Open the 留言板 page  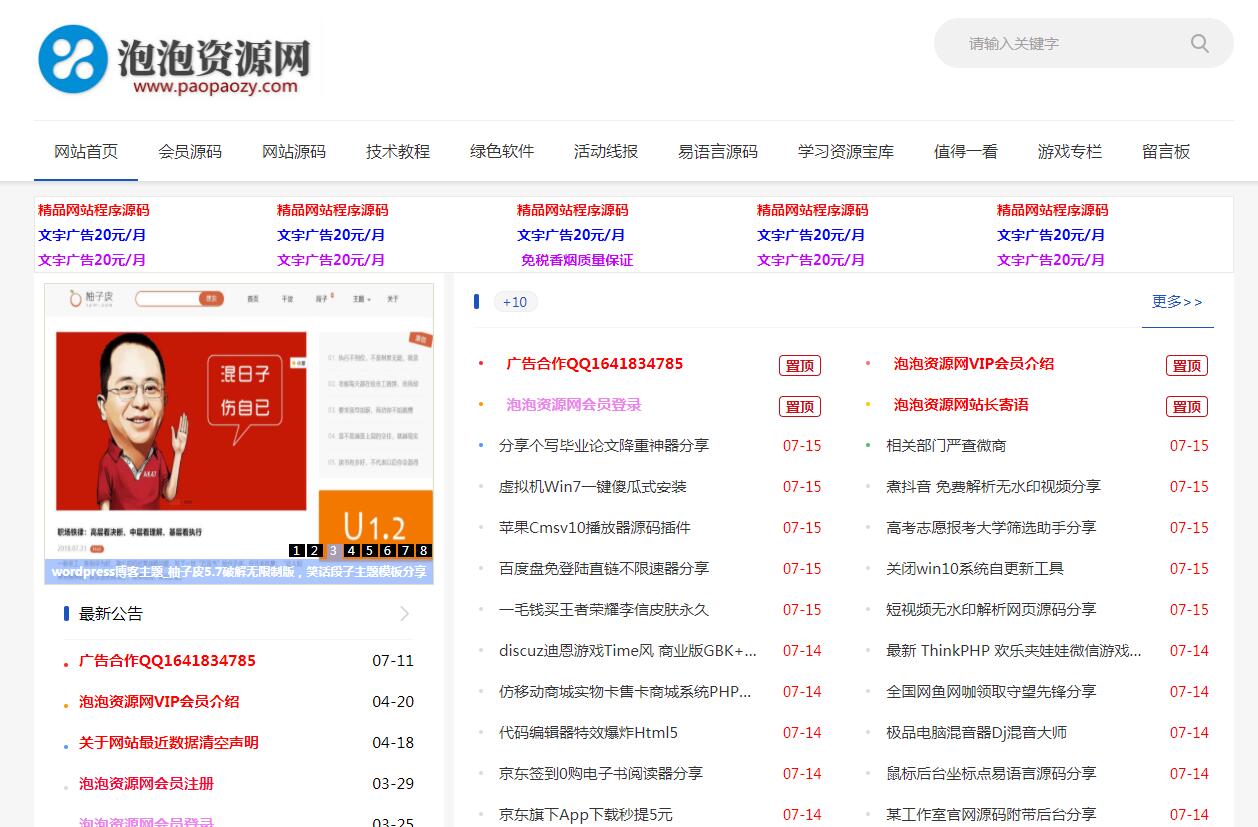point(1166,152)
